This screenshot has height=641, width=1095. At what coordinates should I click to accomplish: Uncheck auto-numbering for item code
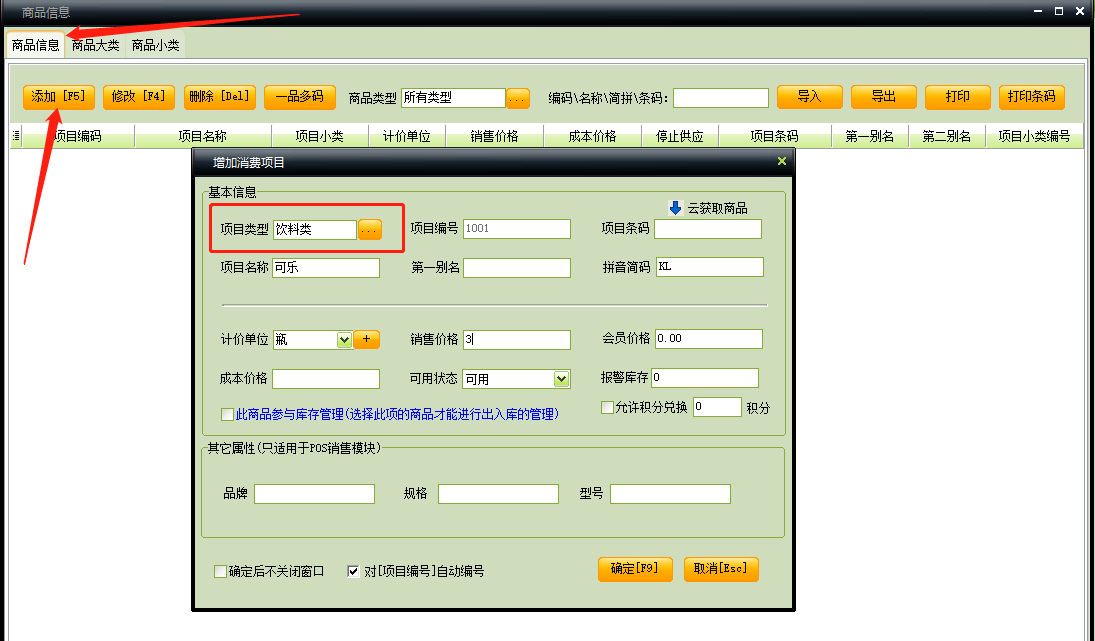click(x=353, y=572)
